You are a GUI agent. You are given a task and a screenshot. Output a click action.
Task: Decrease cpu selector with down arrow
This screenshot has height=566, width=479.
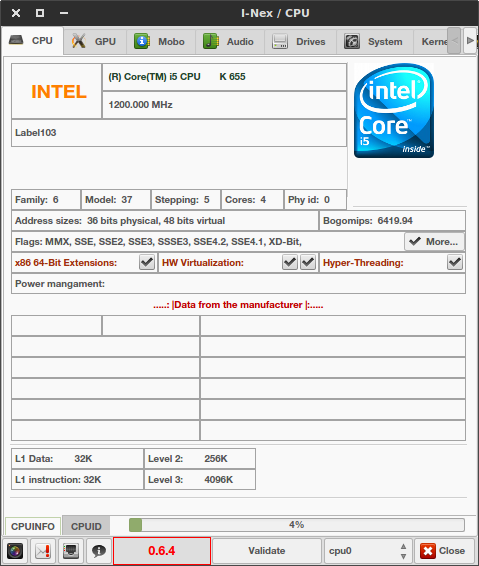(x=404, y=556)
